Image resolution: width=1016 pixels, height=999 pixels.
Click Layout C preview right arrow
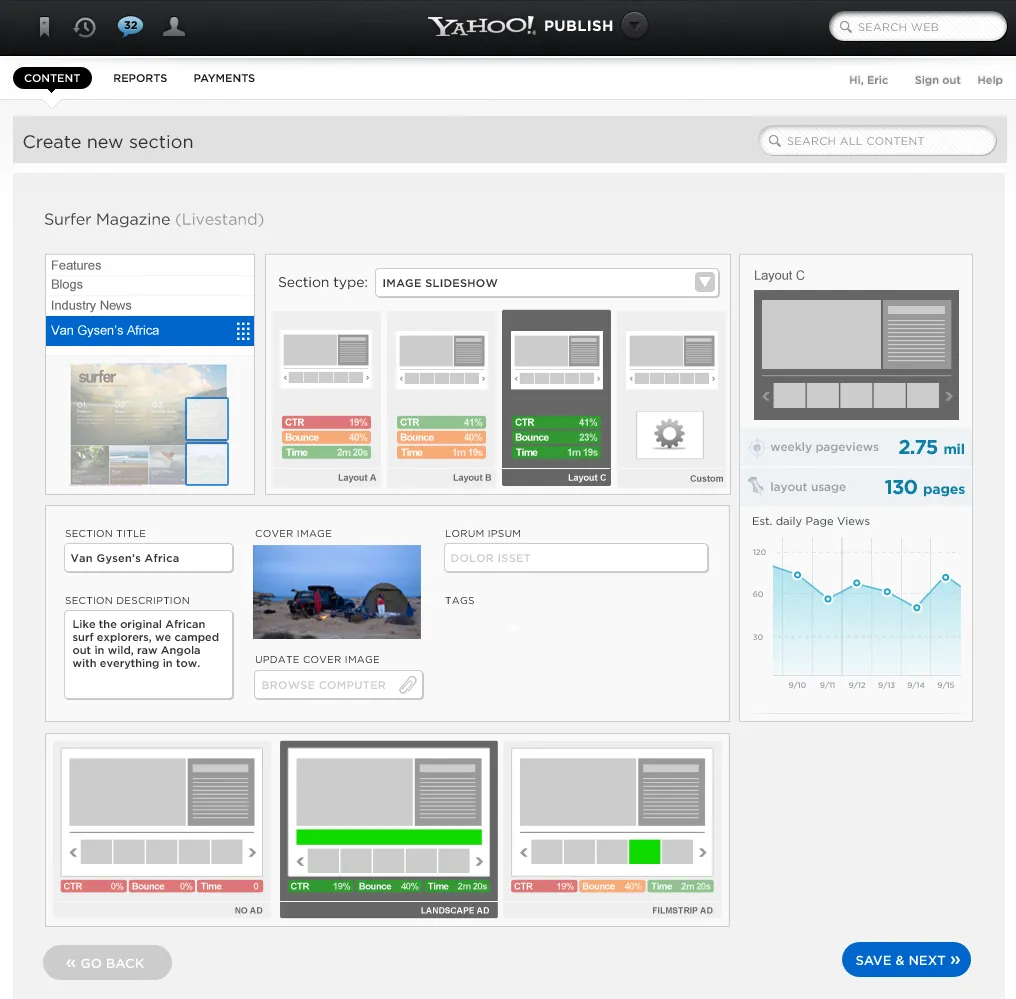(949, 396)
